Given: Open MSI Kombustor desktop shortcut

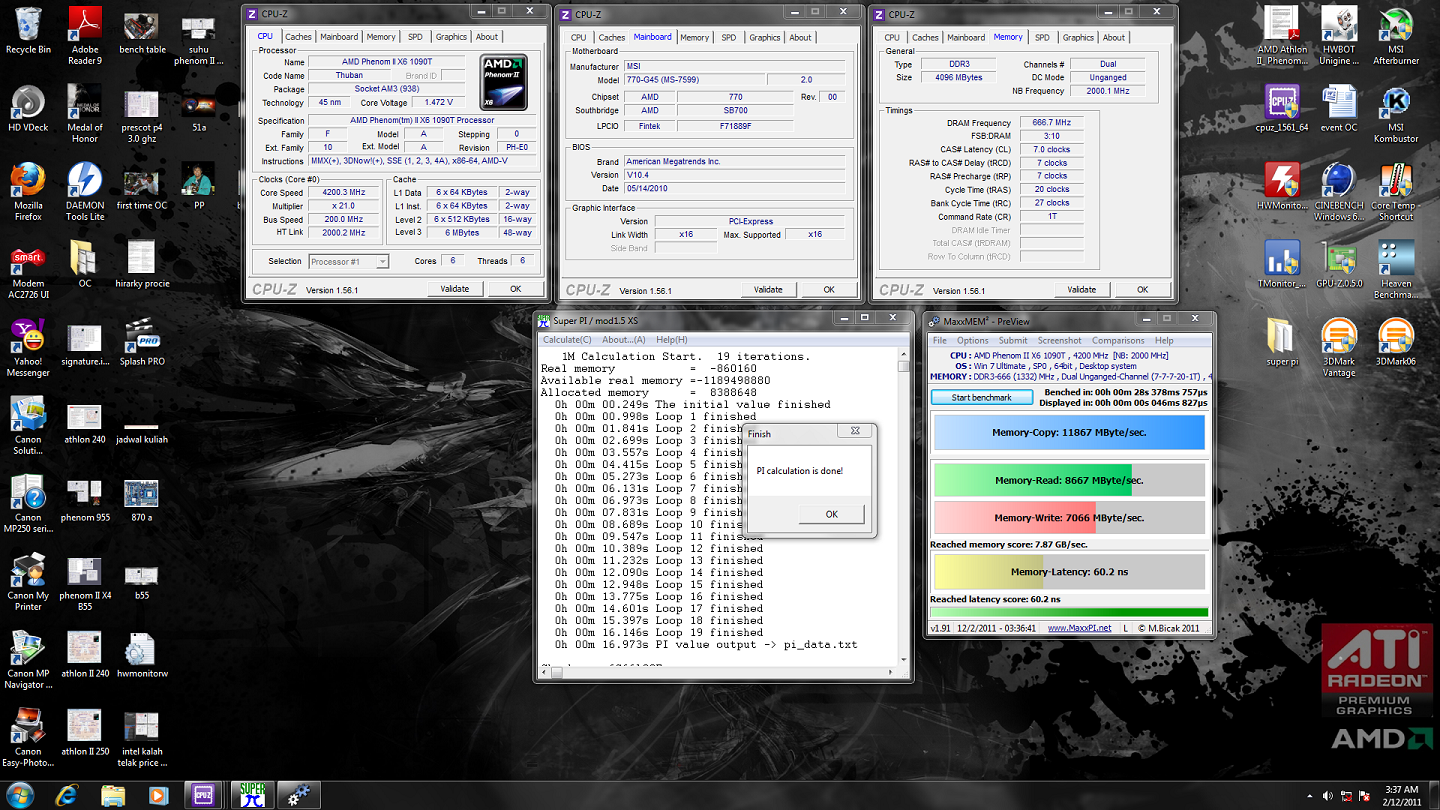Looking at the screenshot, I should click(x=1396, y=115).
